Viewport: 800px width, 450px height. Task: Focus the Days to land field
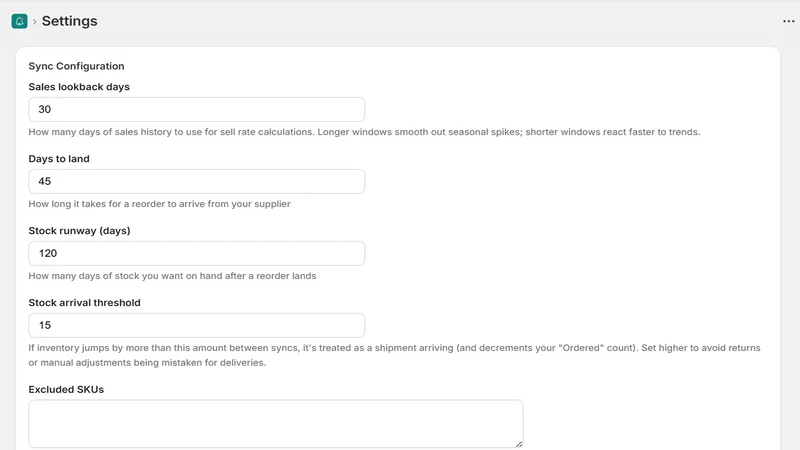pyautogui.click(x=196, y=181)
